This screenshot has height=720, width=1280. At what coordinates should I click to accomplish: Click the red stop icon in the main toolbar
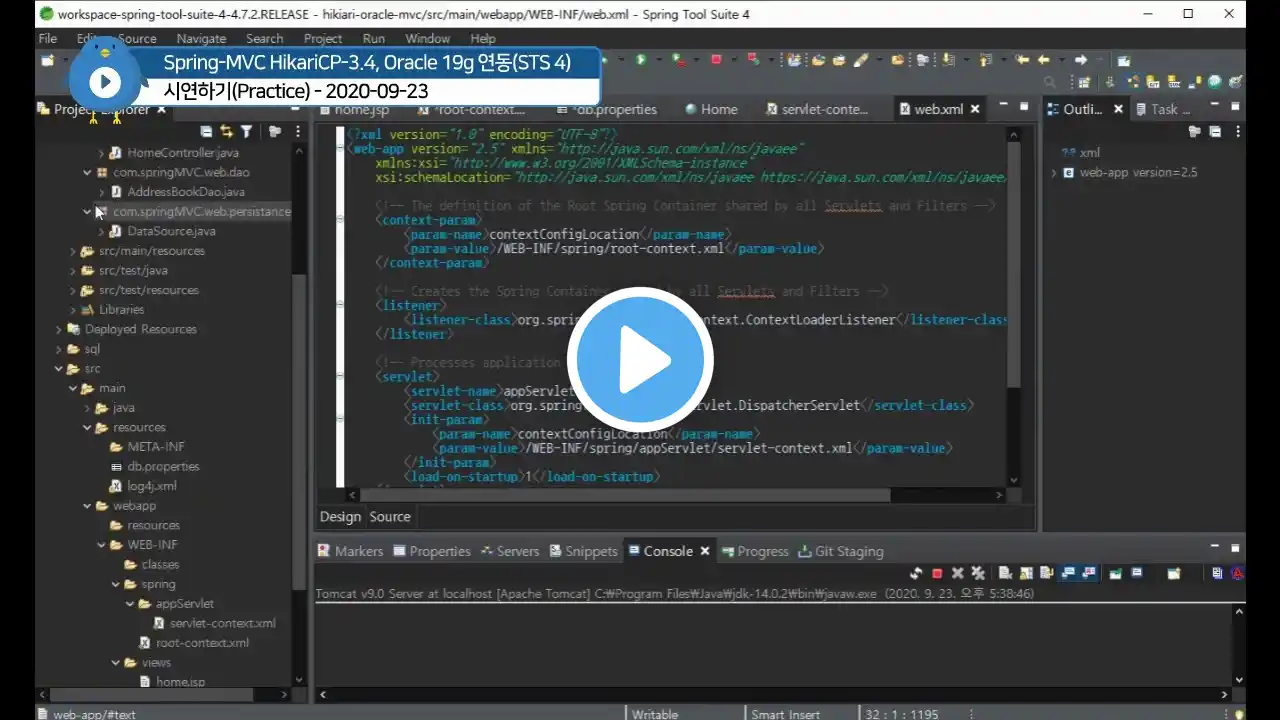point(716,60)
